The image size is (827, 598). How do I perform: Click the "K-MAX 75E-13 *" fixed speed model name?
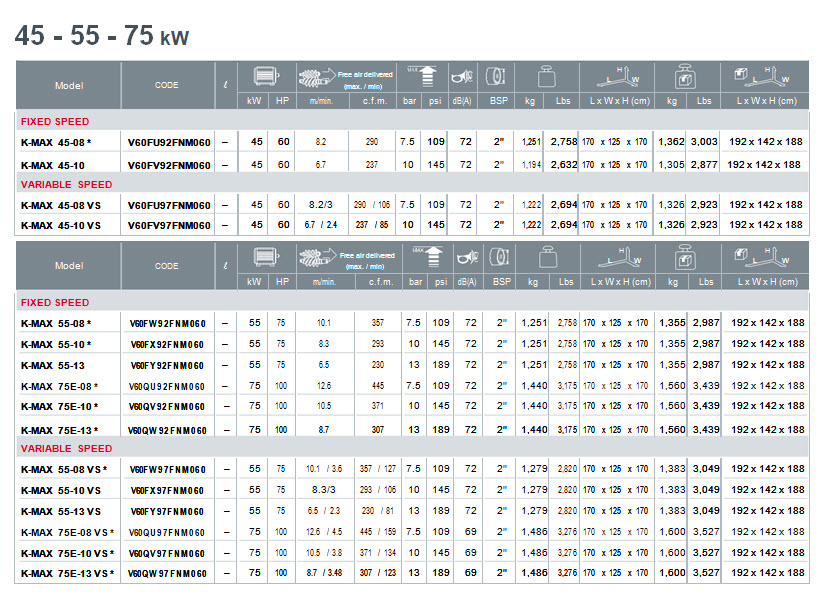point(59,430)
